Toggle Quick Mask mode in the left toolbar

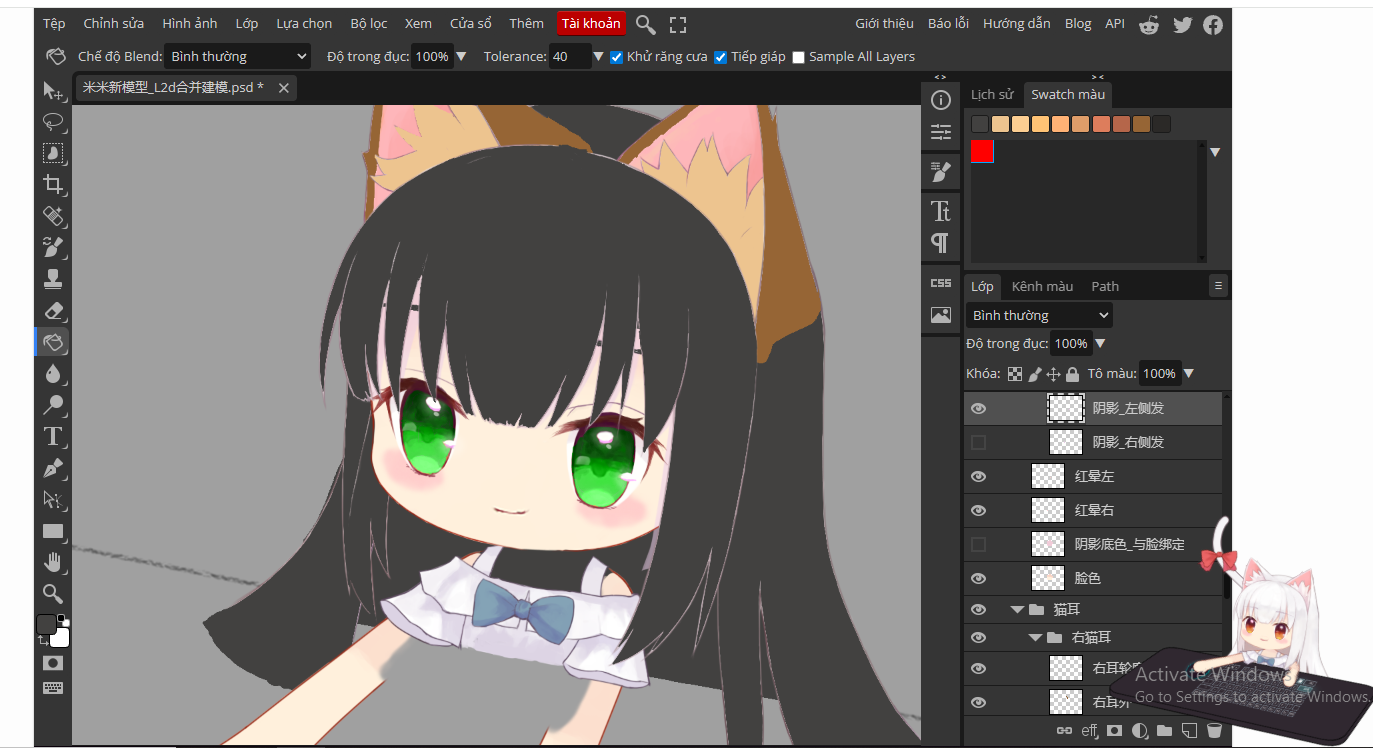(53, 663)
